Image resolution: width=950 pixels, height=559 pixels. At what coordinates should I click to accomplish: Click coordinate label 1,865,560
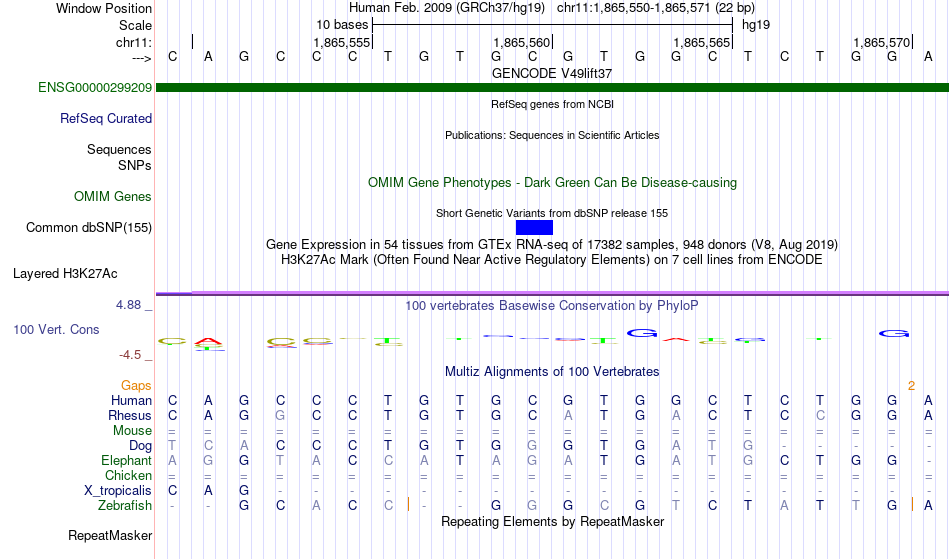click(521, 42)
